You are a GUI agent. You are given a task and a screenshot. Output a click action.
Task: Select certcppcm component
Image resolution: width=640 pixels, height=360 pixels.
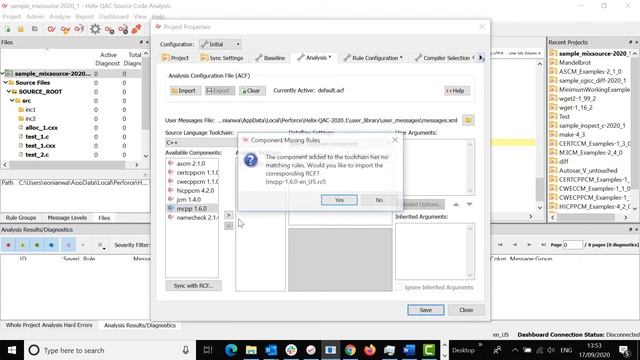point(193,172)
